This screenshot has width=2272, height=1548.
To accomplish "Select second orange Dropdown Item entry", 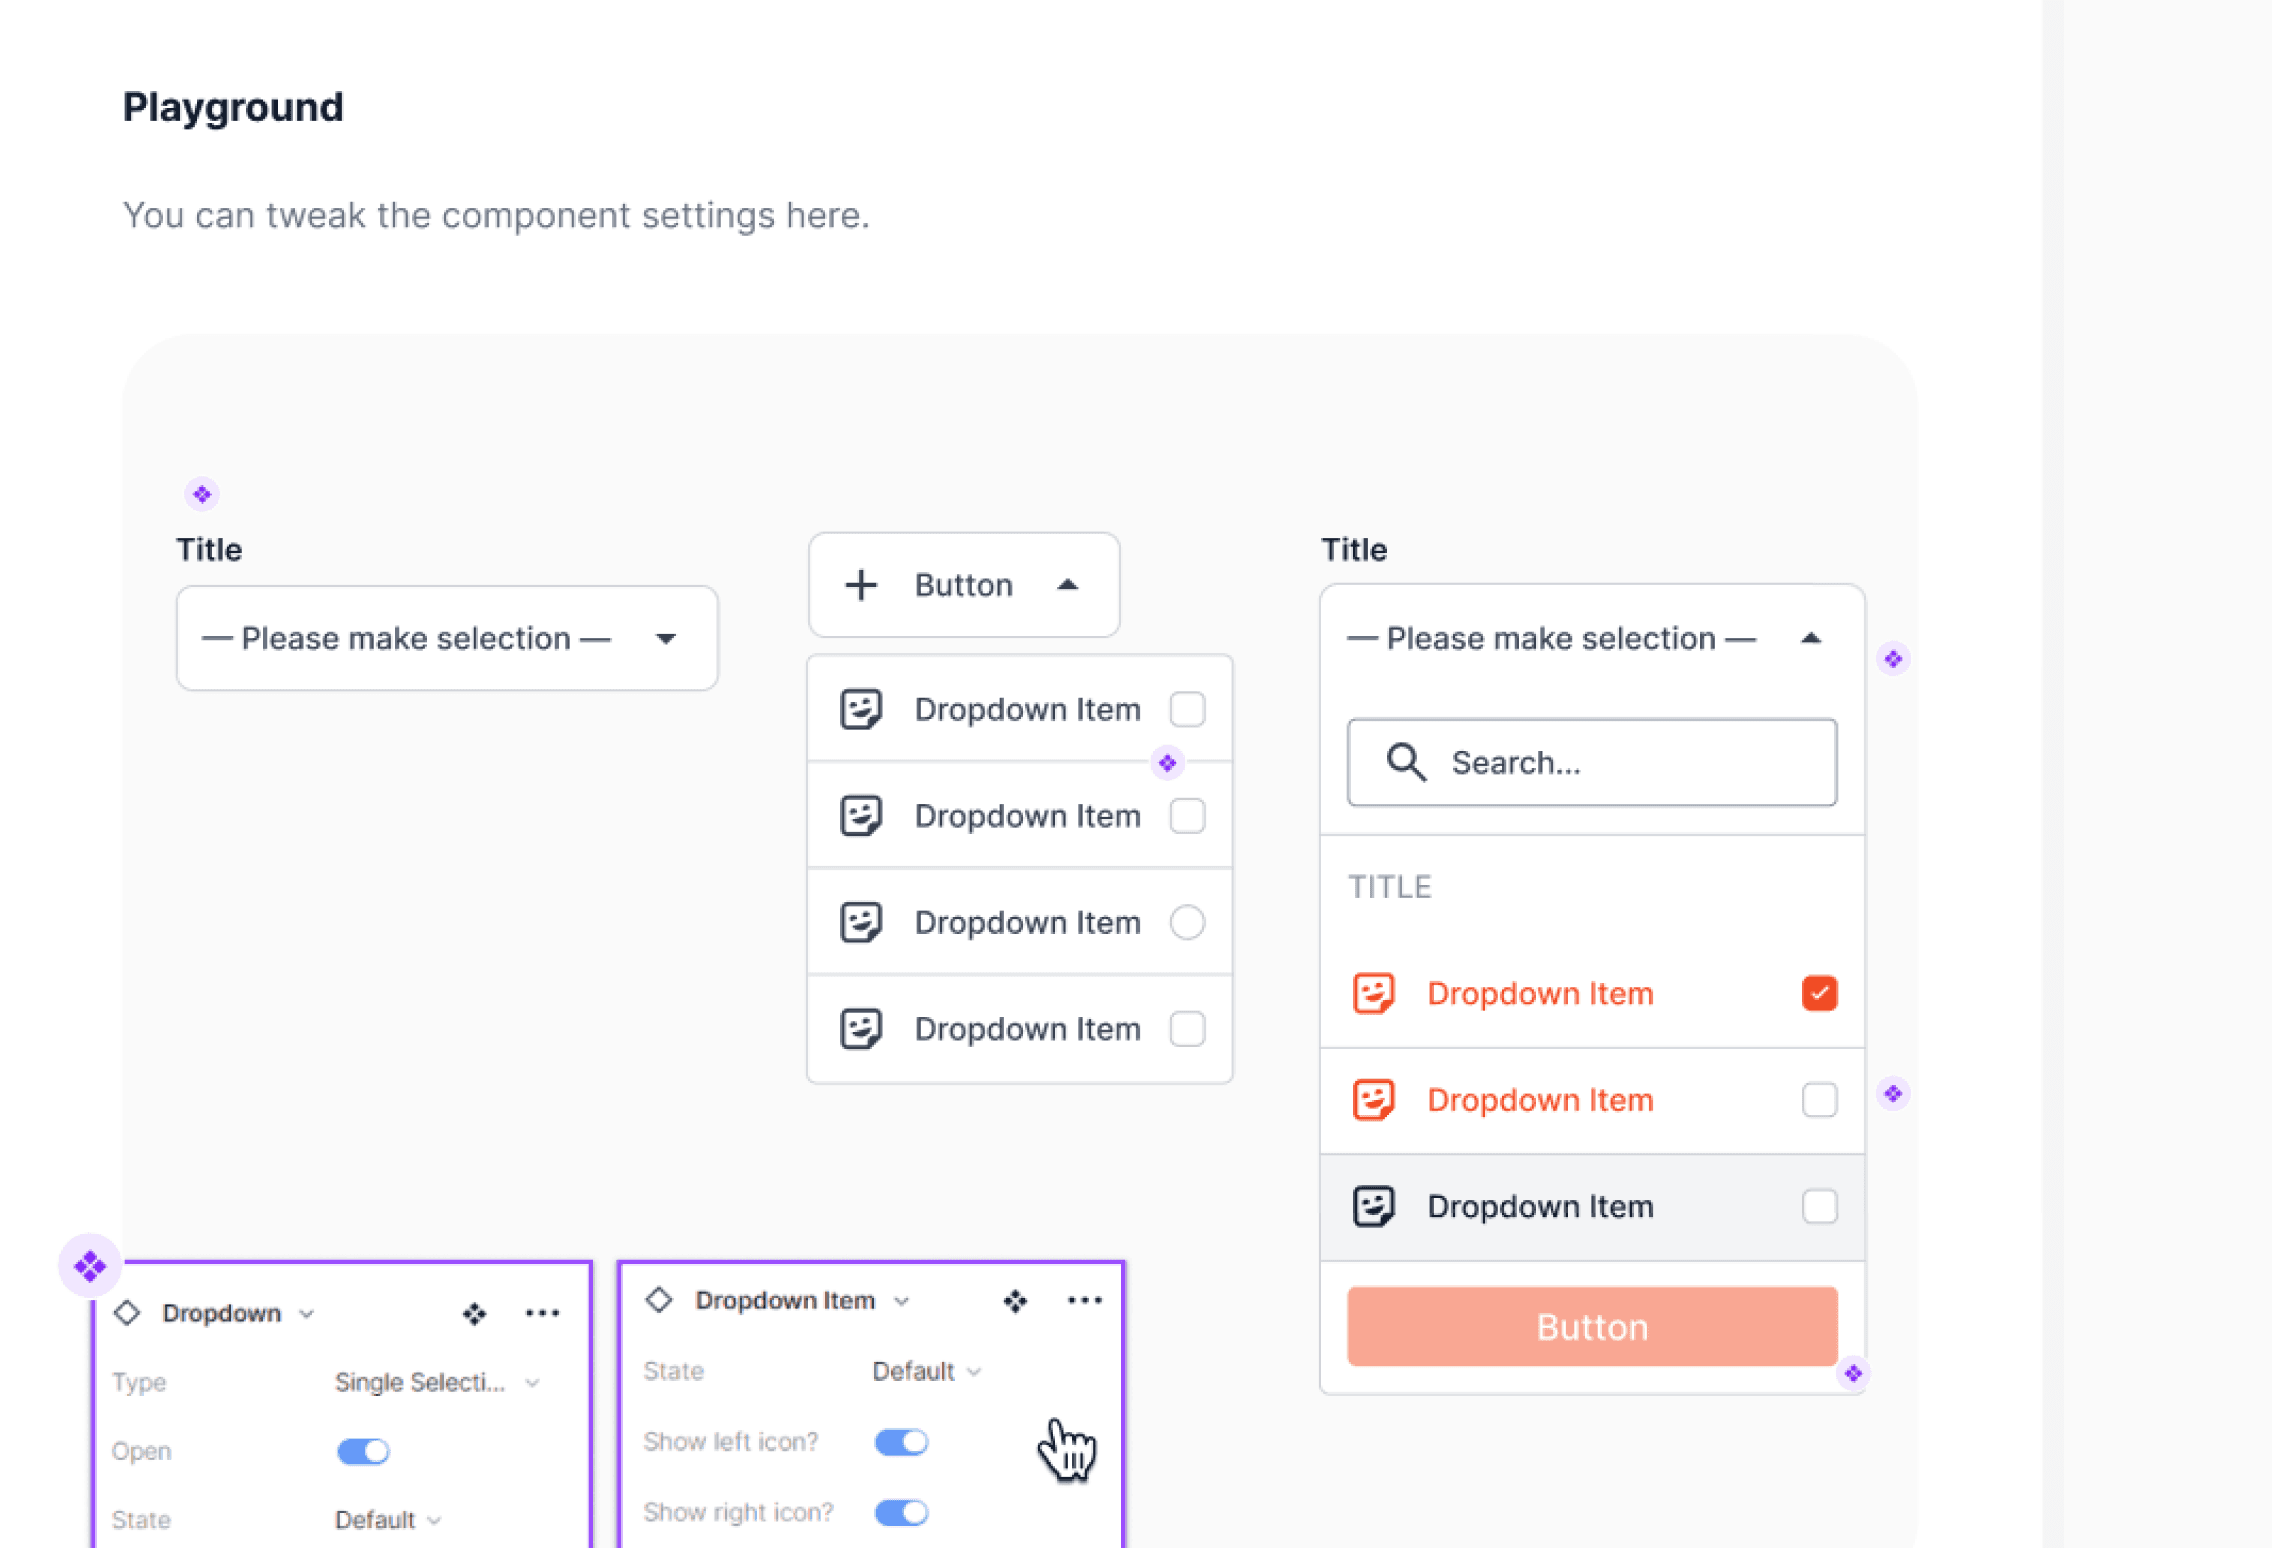I will point(1540,1100).
